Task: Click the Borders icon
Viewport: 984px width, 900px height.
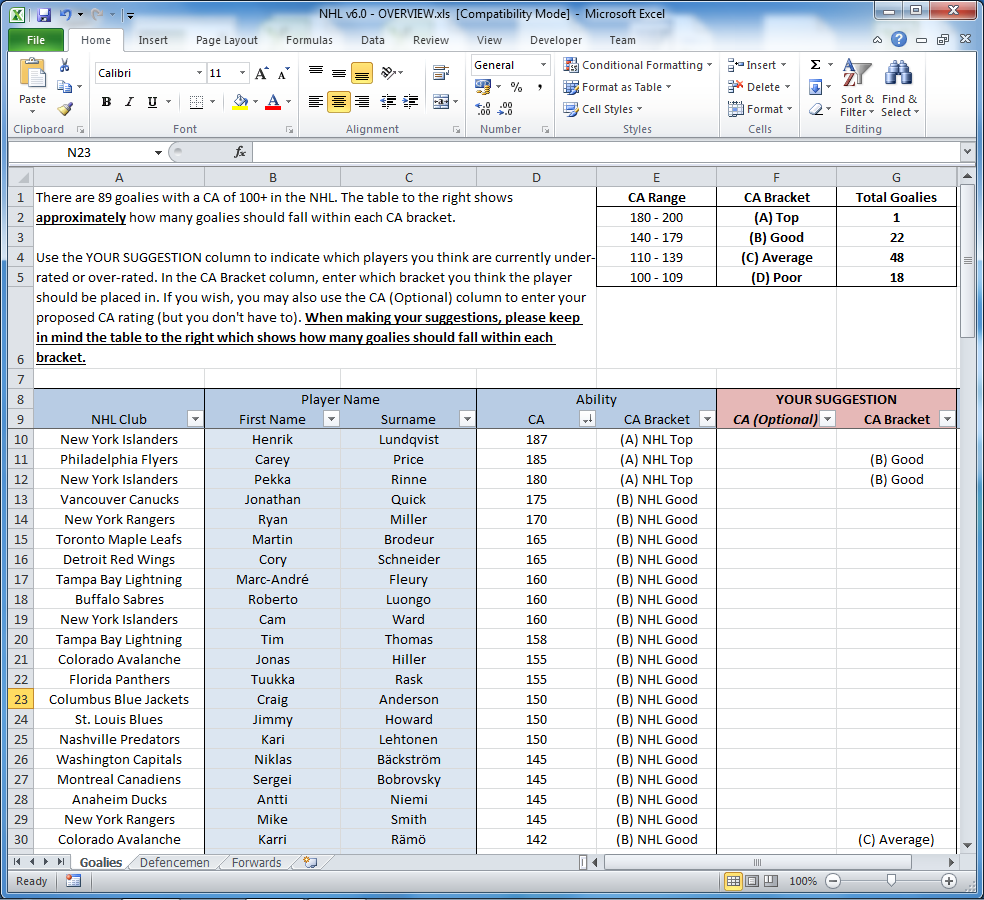Action: [196, 102]
